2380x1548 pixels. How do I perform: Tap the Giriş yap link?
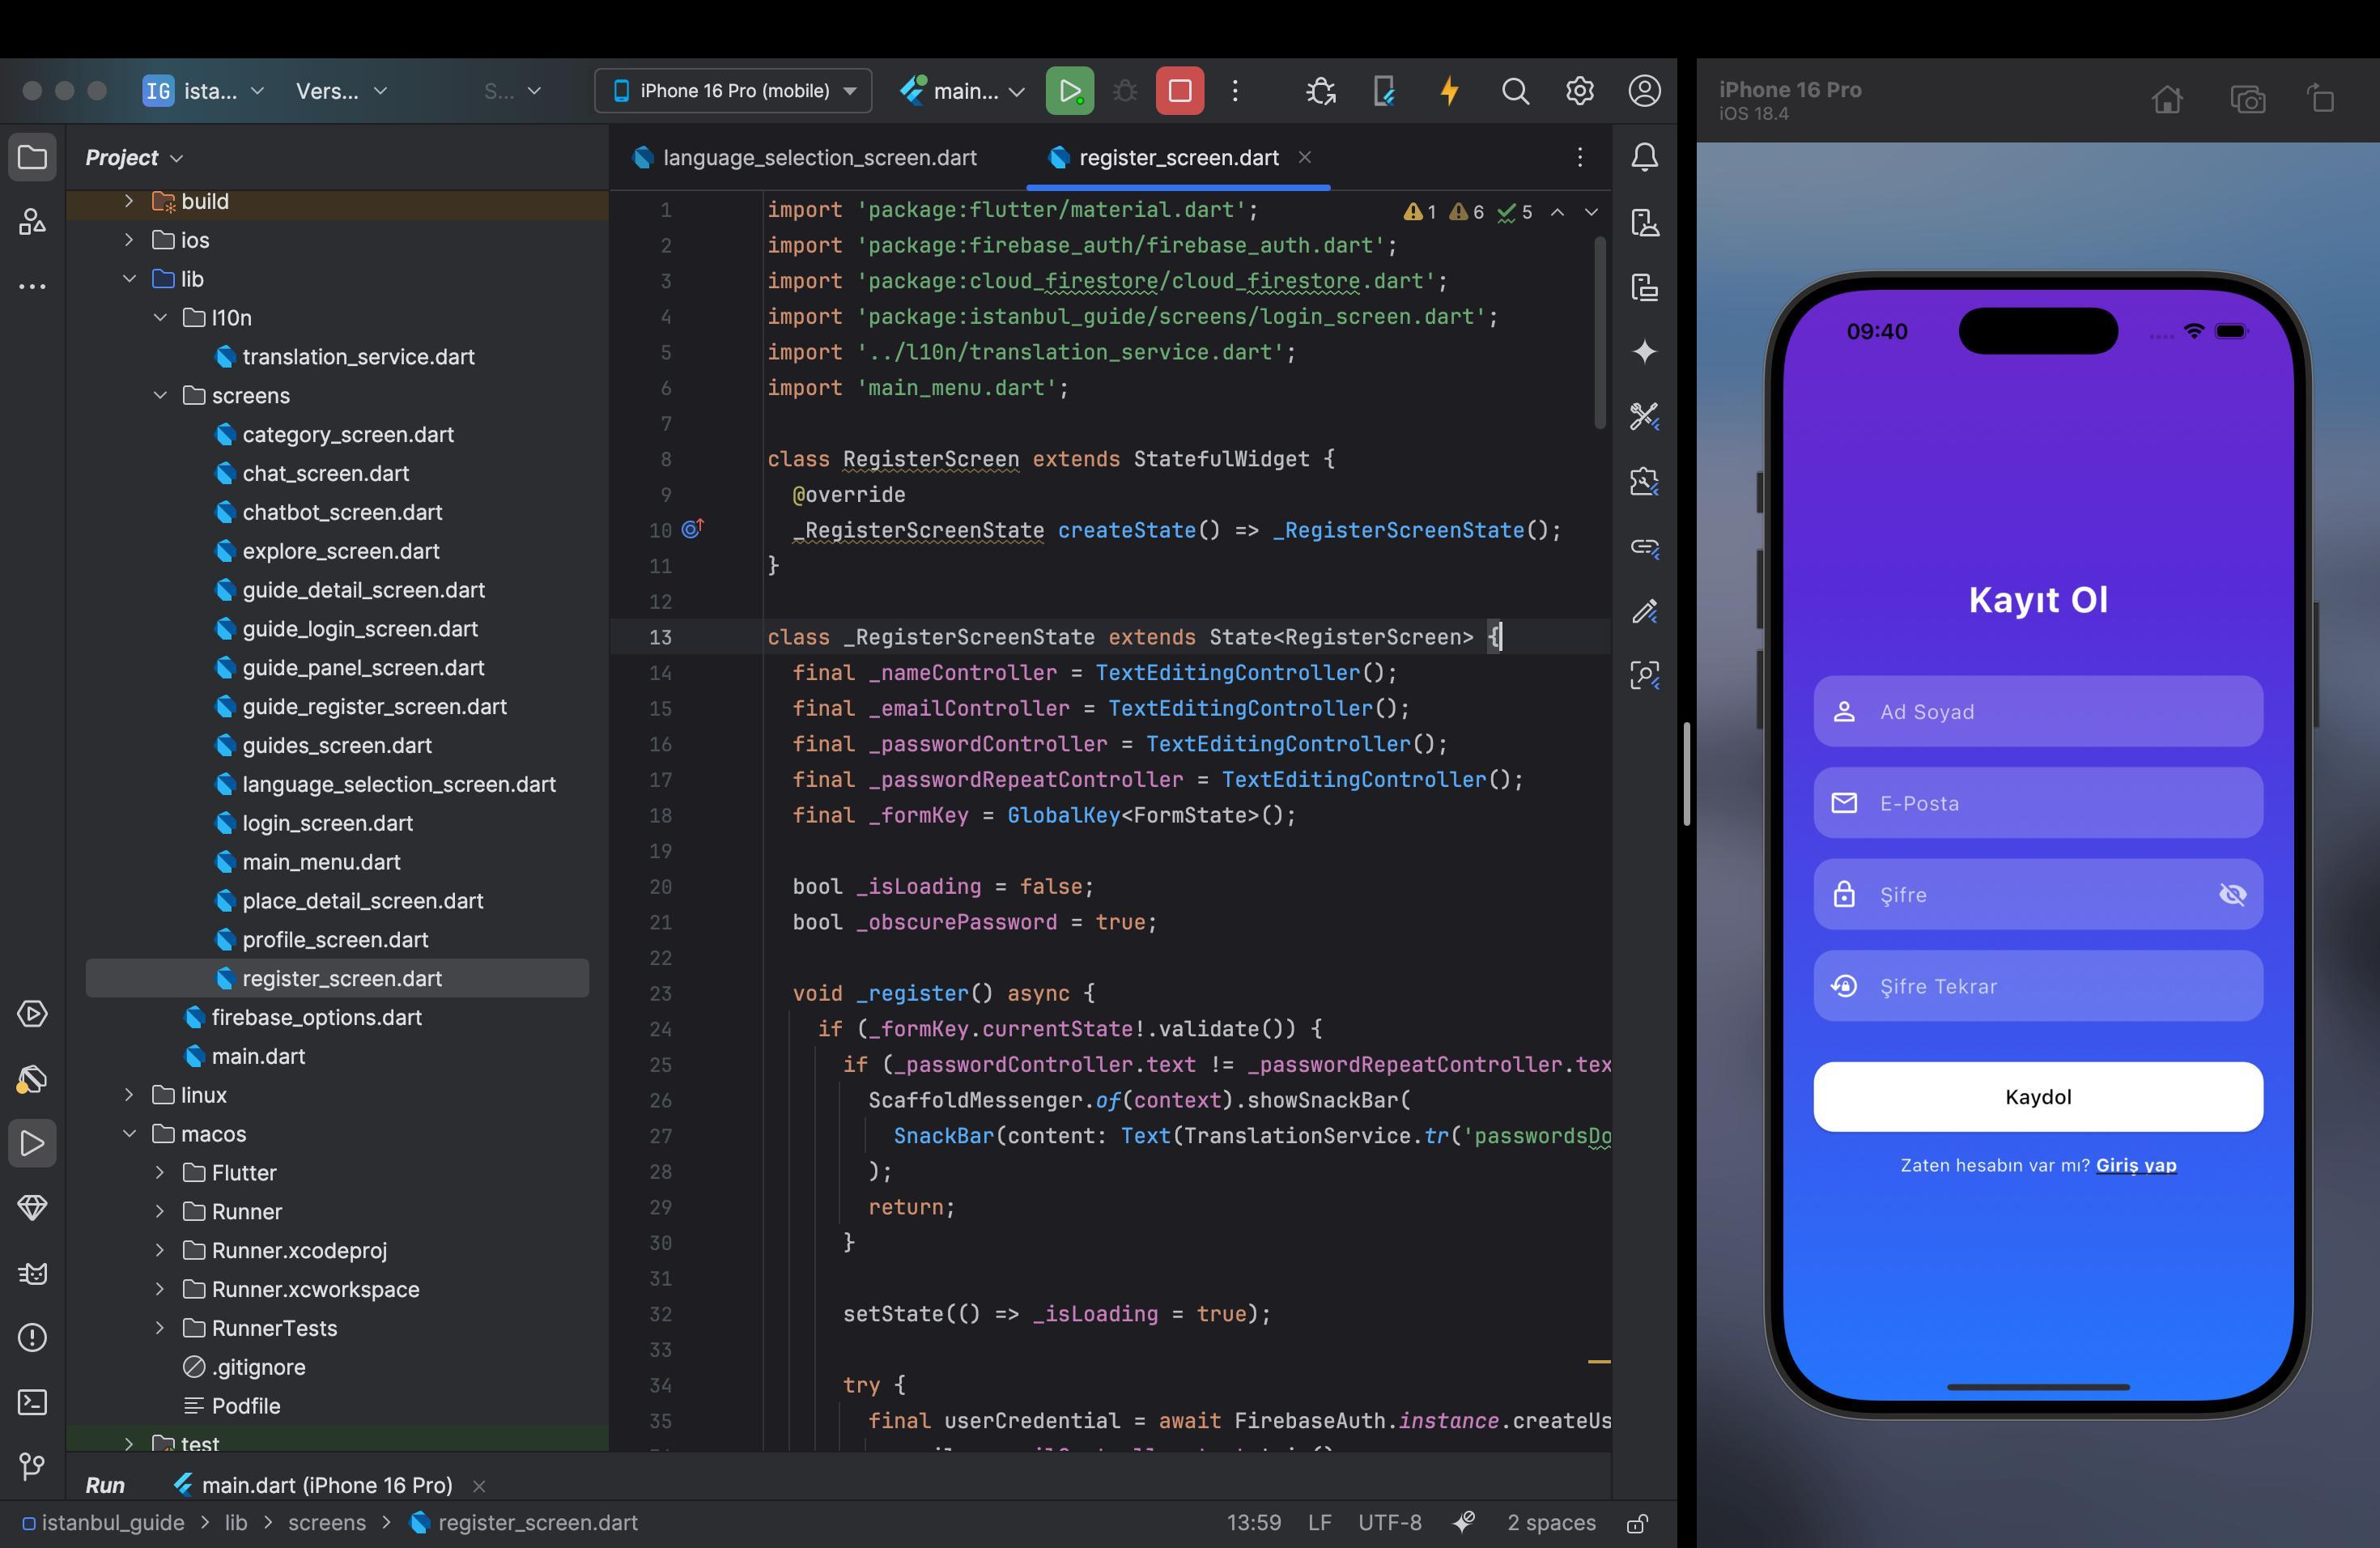click(x=2136, y=1165)
